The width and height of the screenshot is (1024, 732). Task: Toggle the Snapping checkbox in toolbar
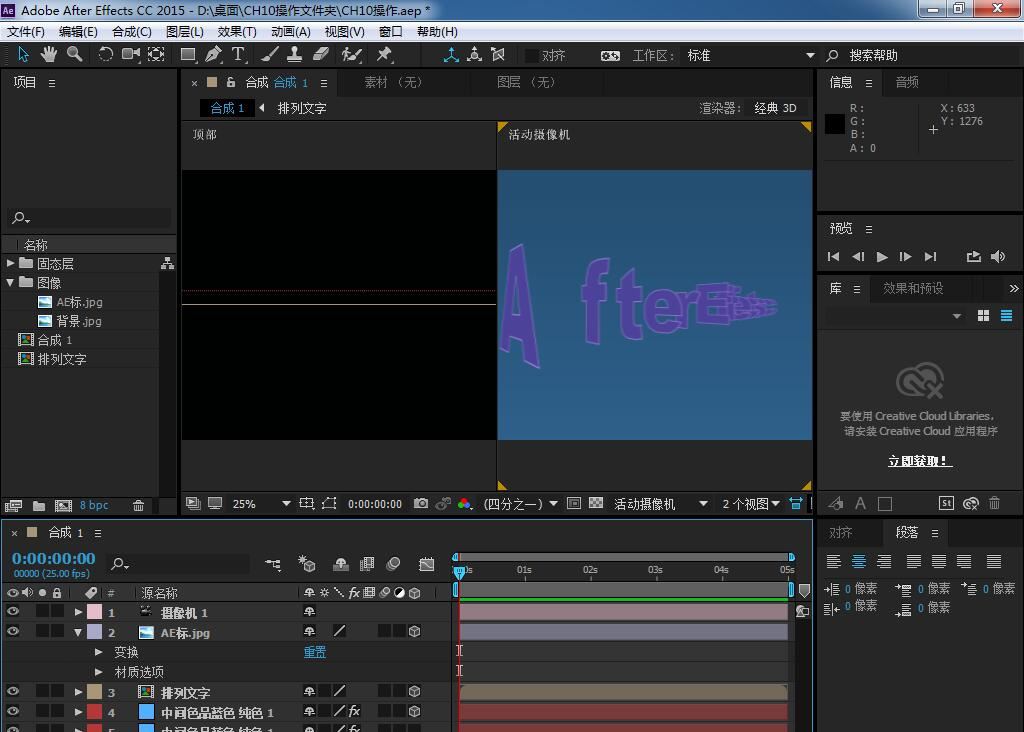532,56
